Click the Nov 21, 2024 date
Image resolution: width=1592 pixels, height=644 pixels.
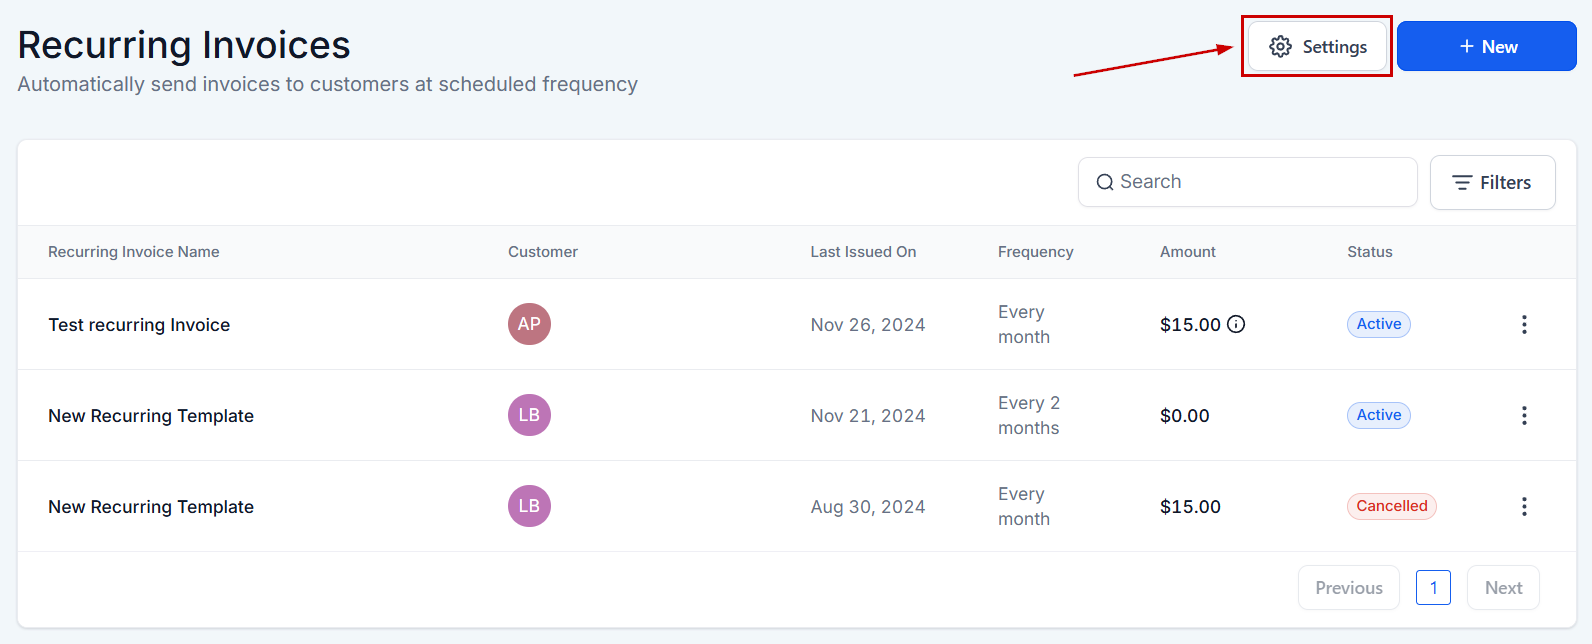click(868, 416)
